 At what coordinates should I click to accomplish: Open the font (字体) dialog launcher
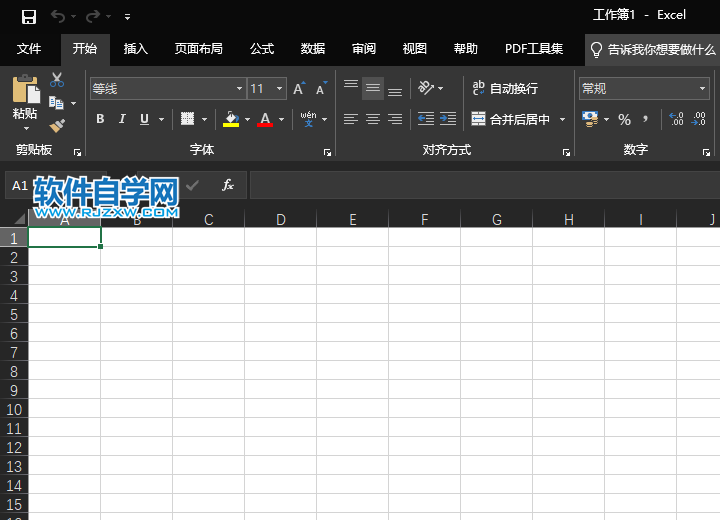point(327,153)
